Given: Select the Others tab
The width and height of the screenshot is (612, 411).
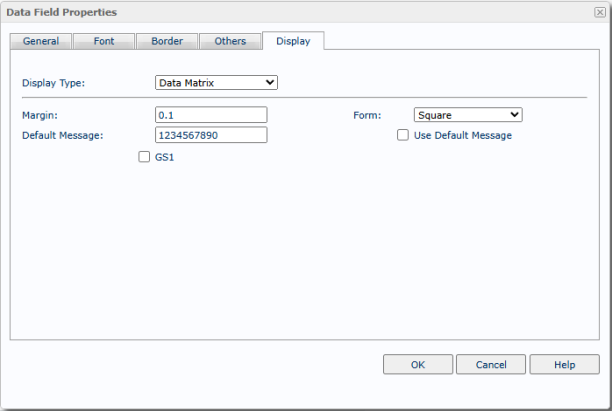Looking at the screenshot, I should click(230, 41).
